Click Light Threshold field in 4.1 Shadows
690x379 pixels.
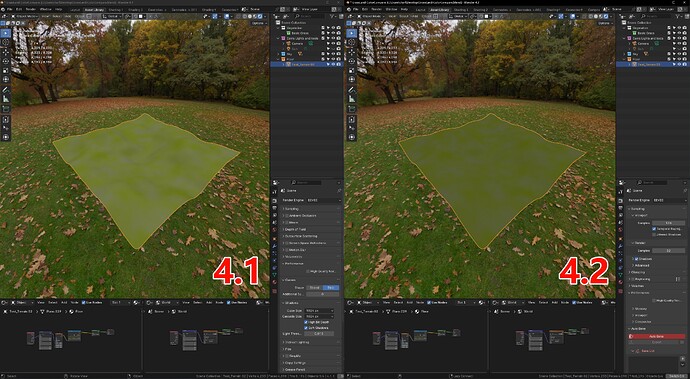[319, 334]
